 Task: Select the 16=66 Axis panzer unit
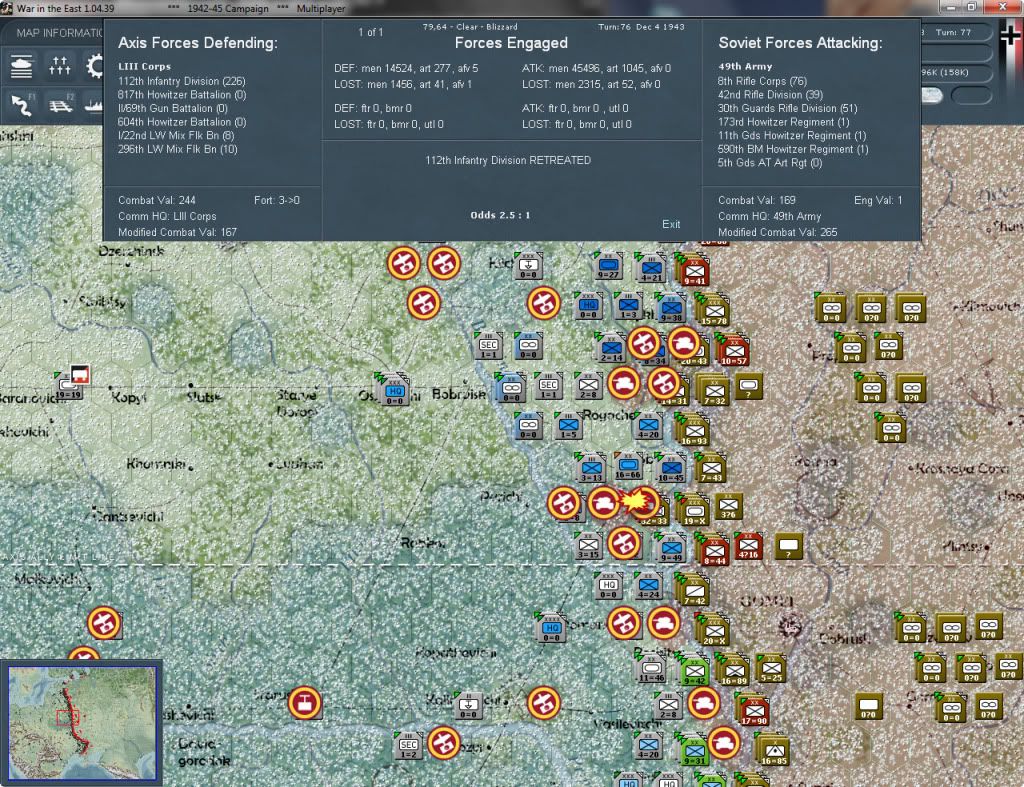tap(628, 466)
